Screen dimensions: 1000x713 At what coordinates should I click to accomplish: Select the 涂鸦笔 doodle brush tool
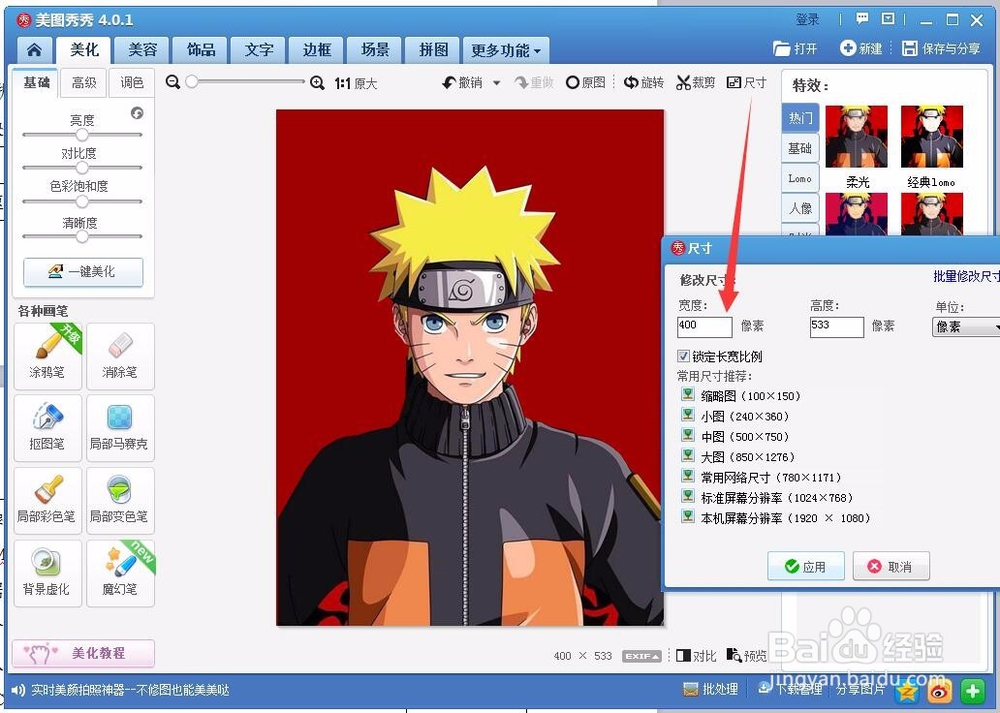point(47,356)
